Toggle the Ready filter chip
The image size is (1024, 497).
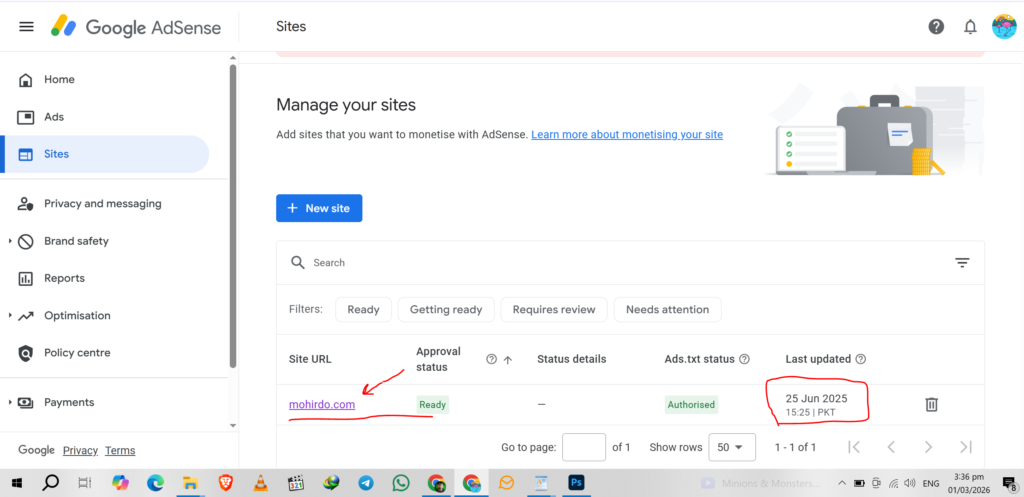363,310
